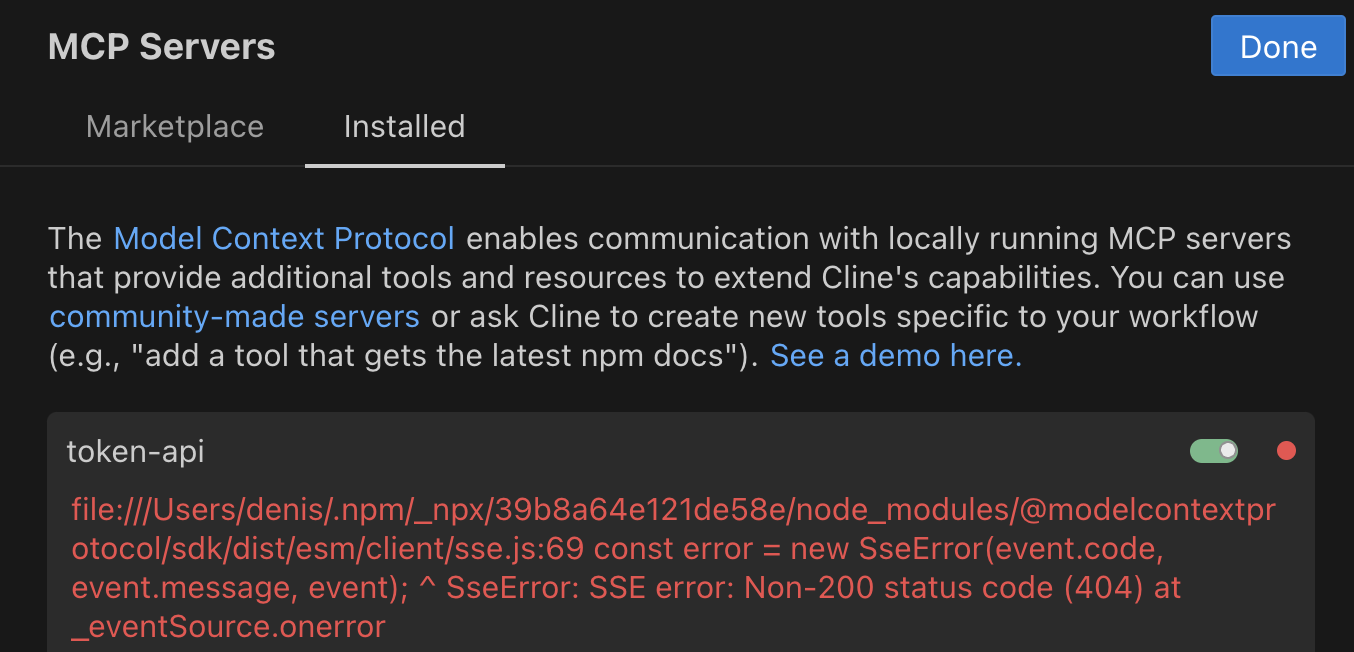
Task: Click the blue Done button
Action: point(1277,46)
